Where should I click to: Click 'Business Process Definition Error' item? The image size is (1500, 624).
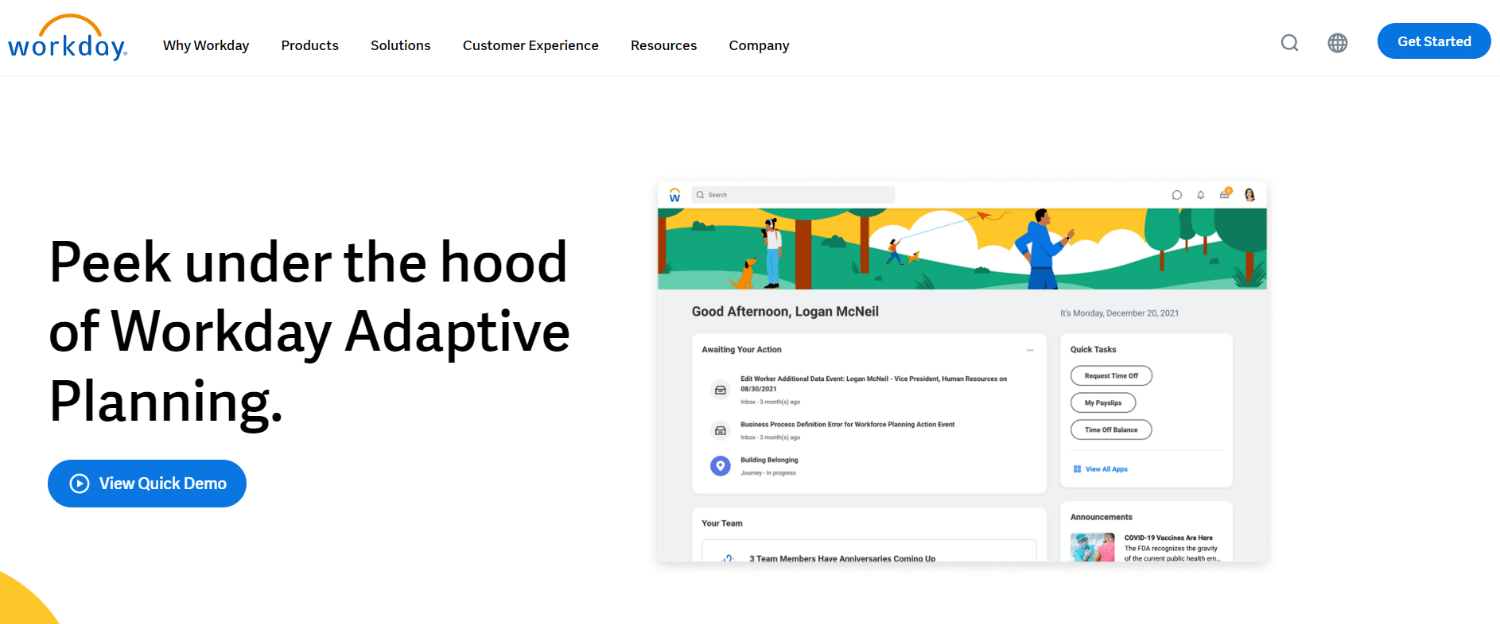point(847,424)
